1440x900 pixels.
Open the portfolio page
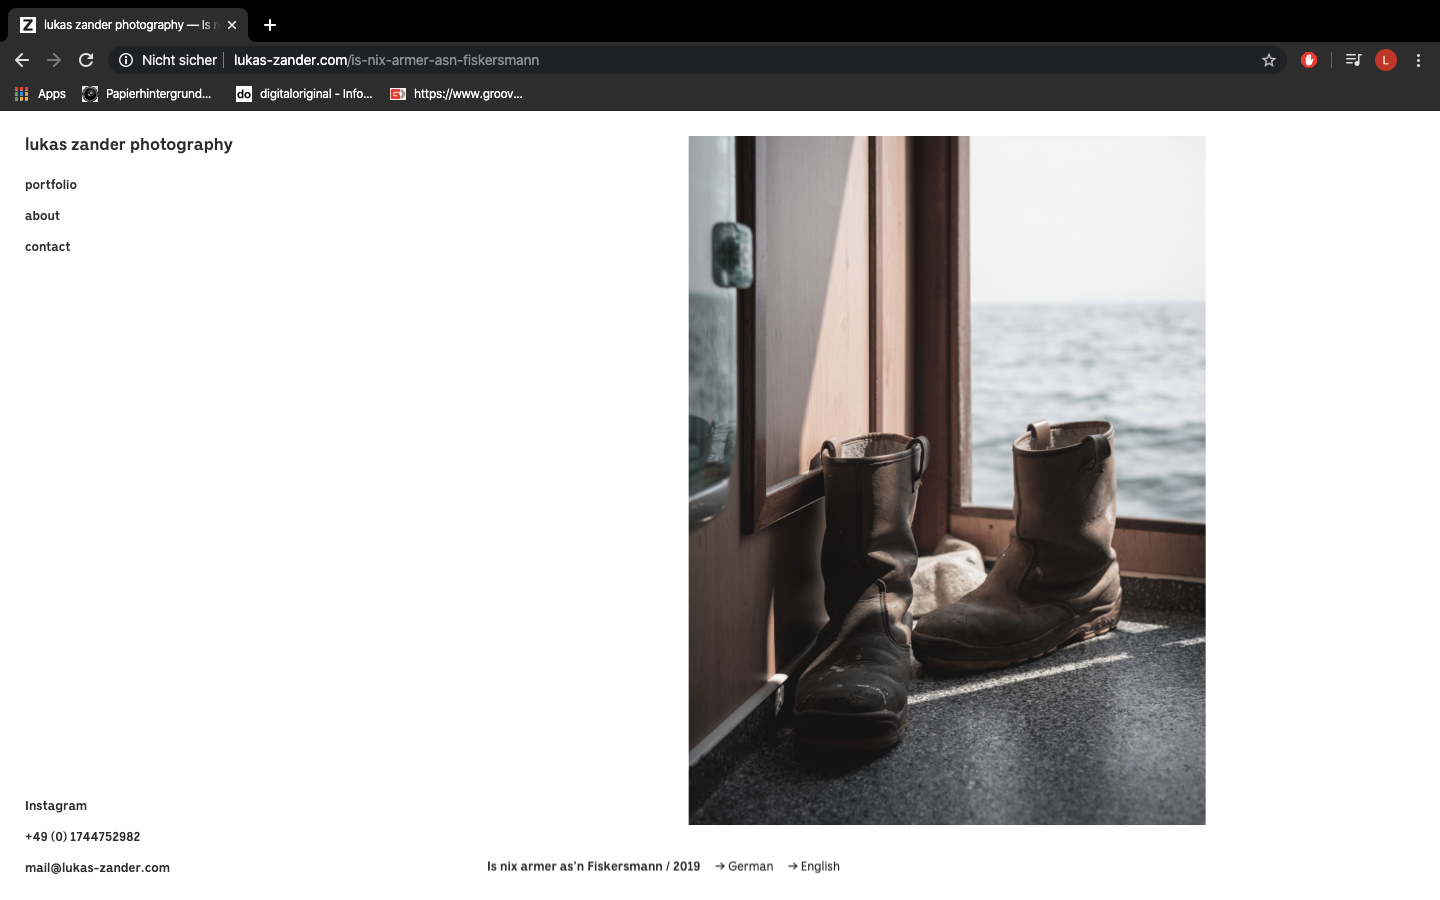(x=51, y=185)
